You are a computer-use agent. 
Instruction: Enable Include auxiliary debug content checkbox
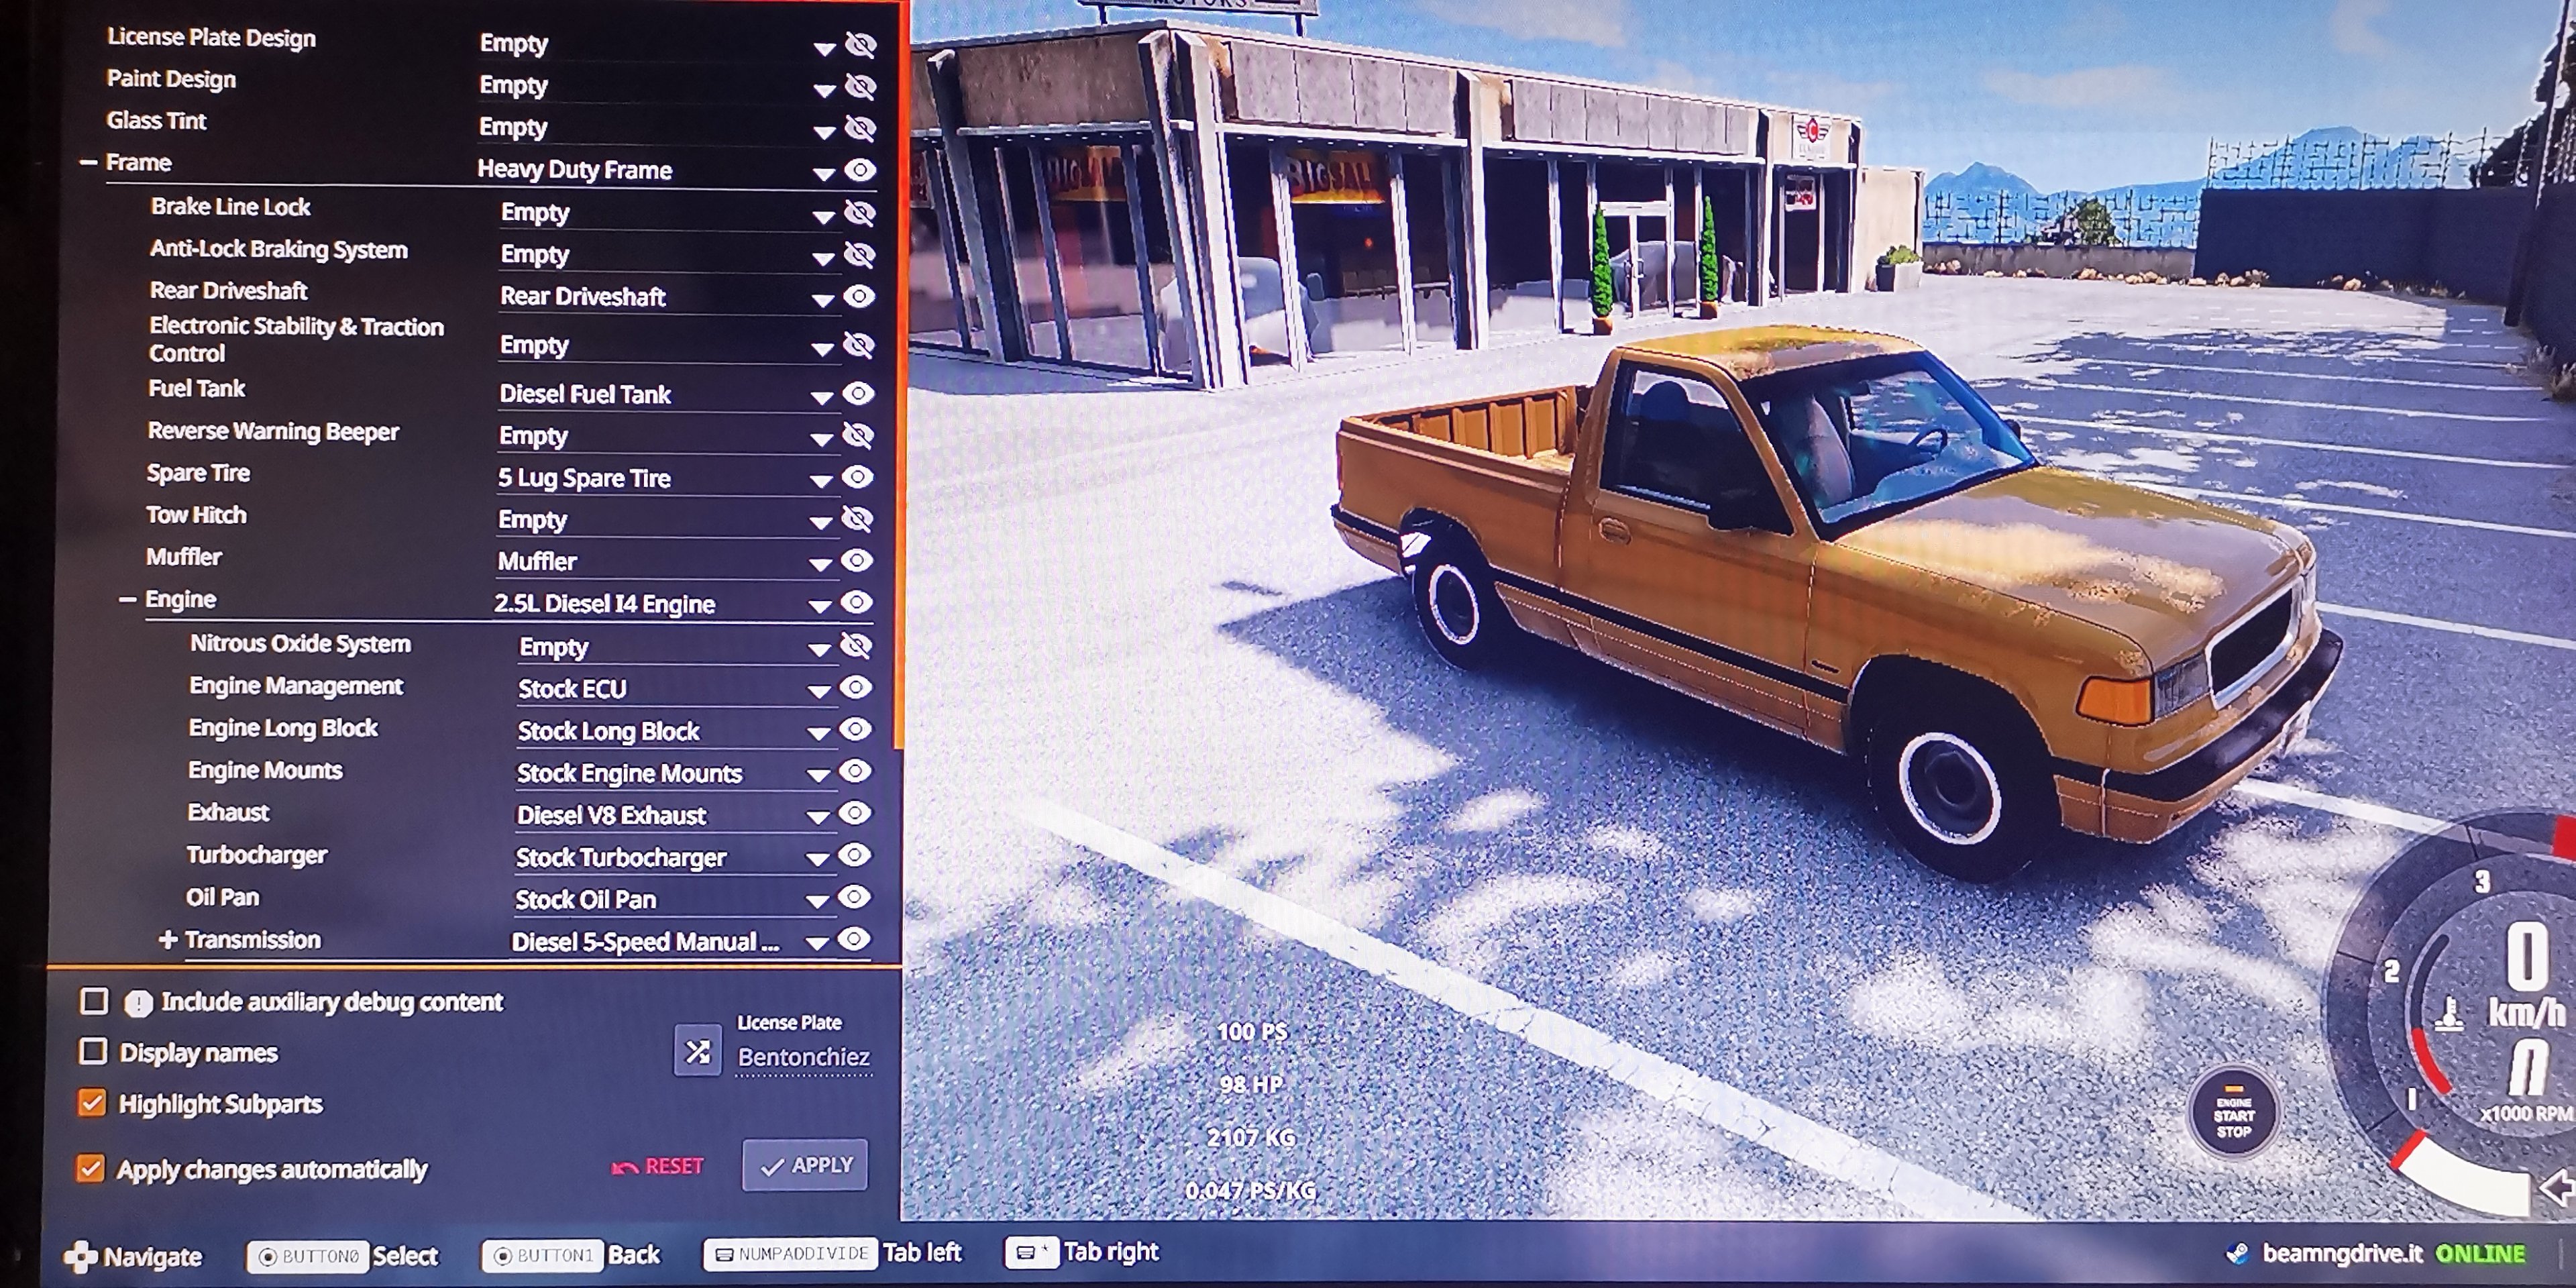[94, 1001]
